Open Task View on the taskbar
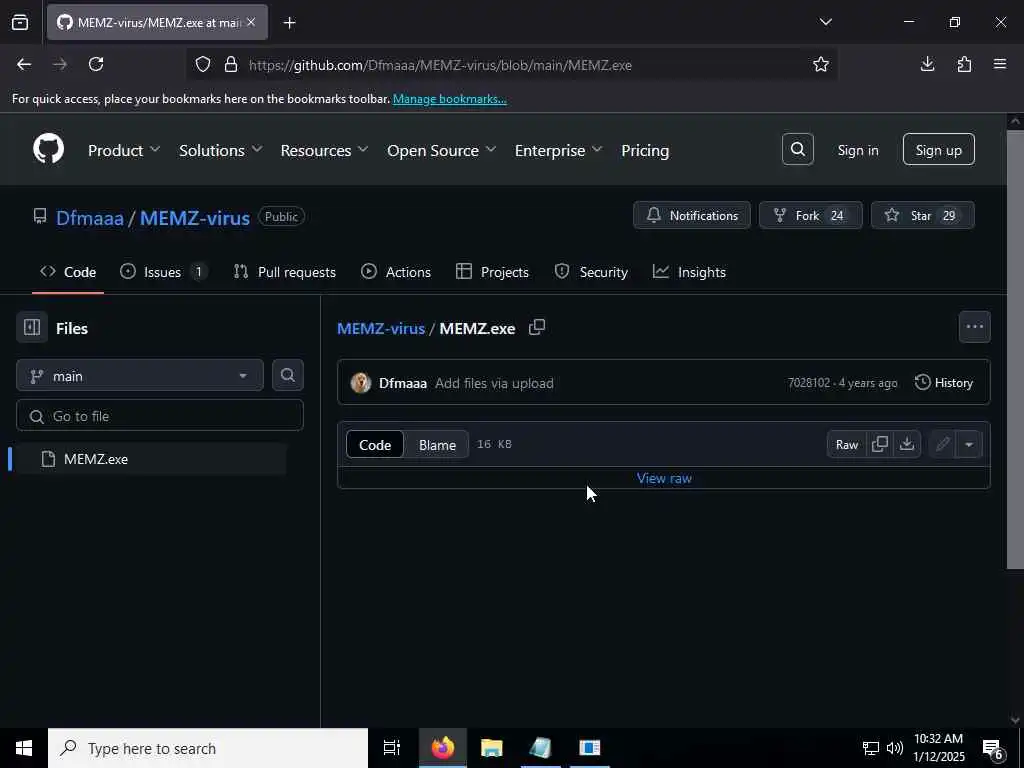Image resolution: width=1024 pixels, height=768 pixels. [391, 748]
